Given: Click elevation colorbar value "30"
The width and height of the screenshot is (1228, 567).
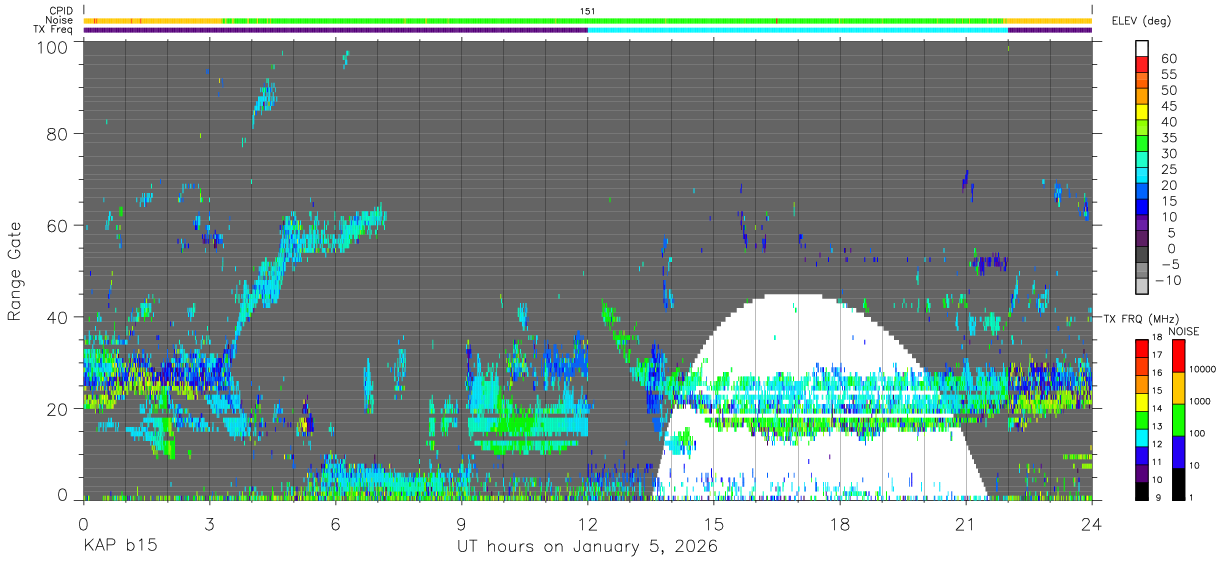Looking at the screenshot, I should (x=1168, y=154).
